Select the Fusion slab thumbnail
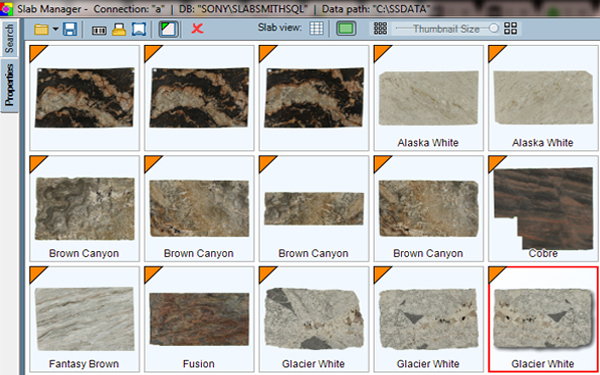 coord(199,319)
